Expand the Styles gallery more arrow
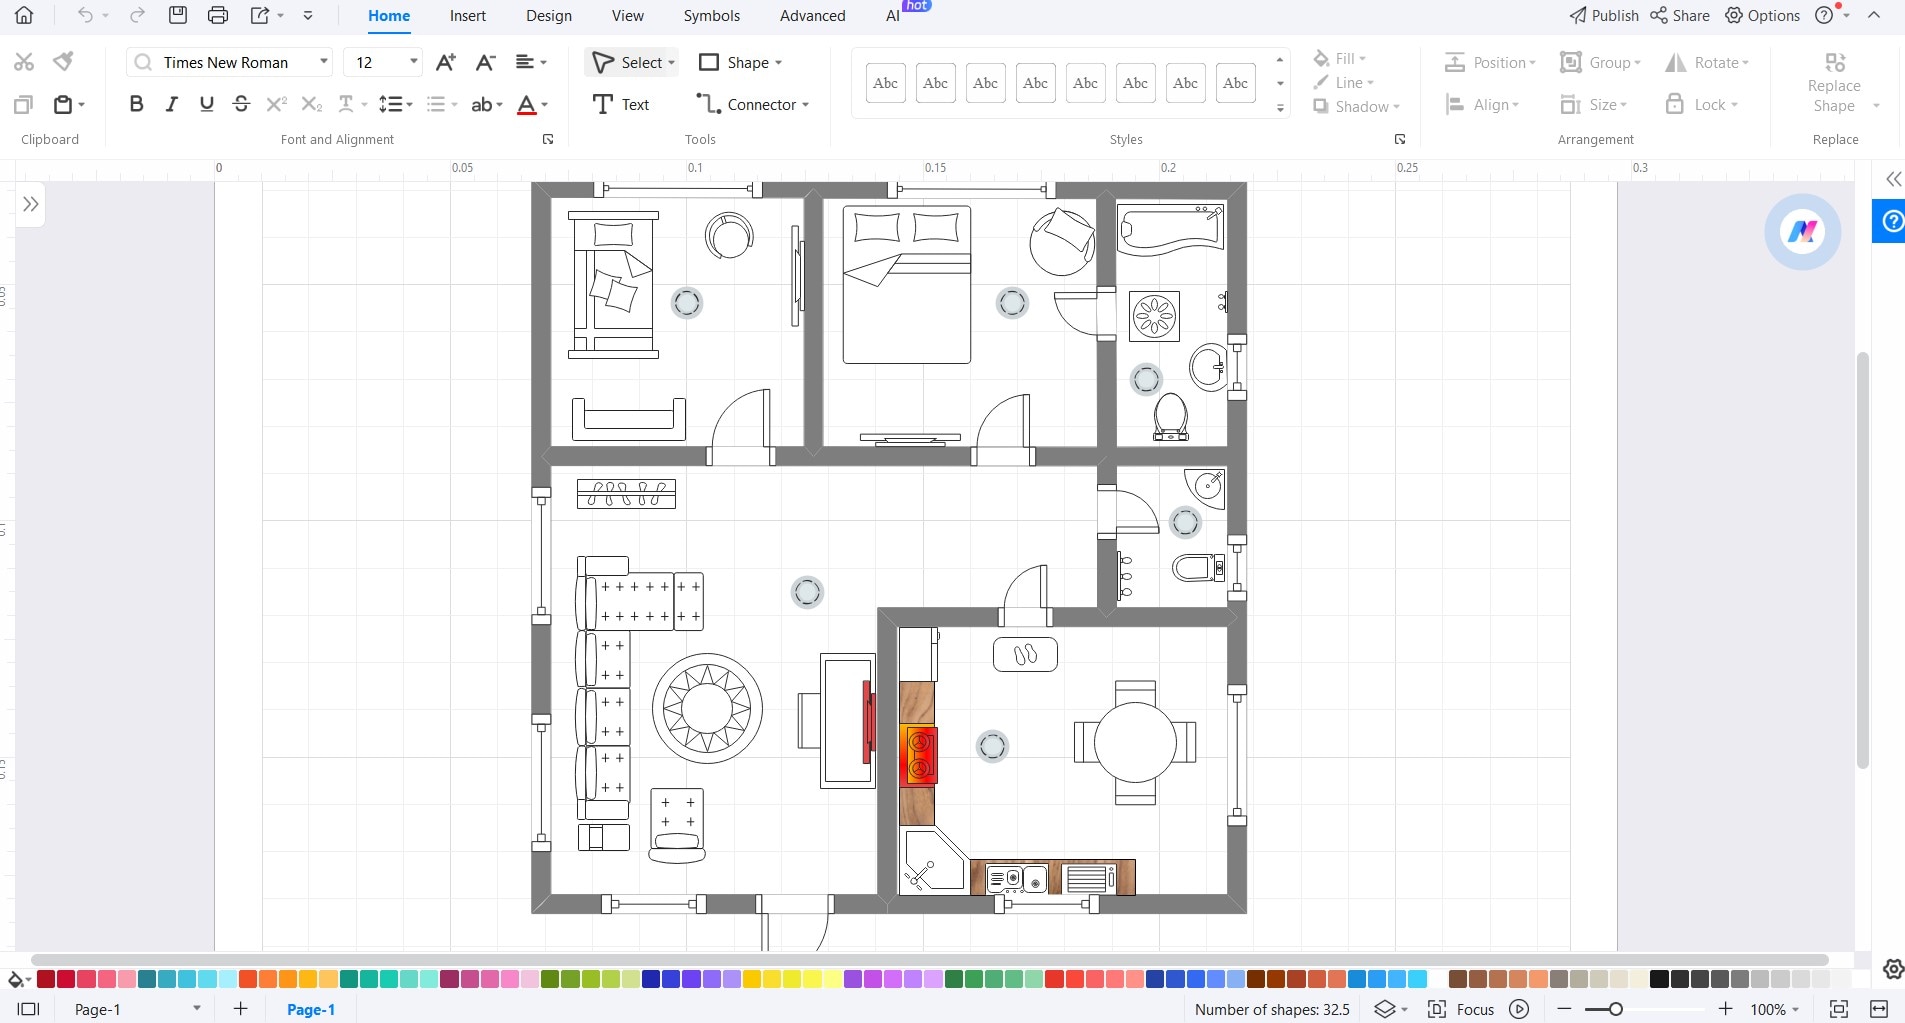Screen dimensions: 1905x1023 click(1280, 108)
